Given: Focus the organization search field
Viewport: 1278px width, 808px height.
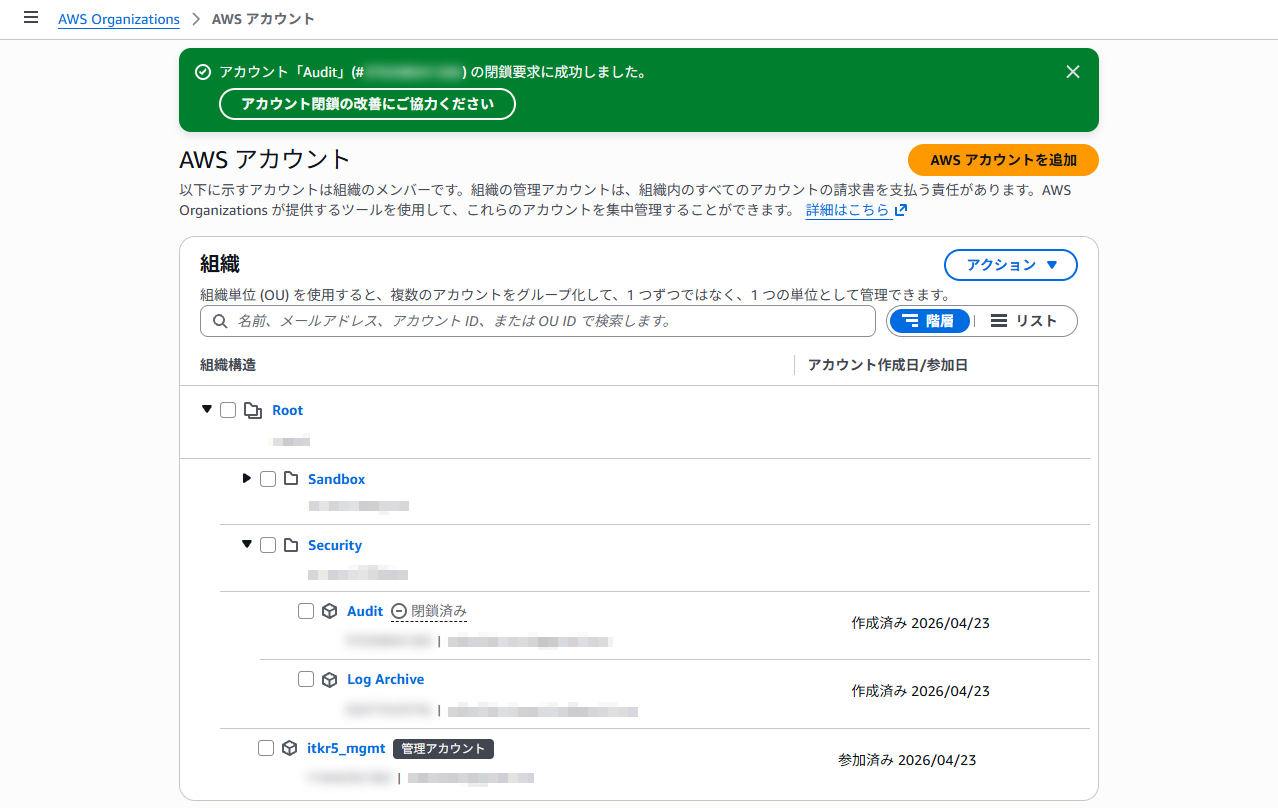Looking at the screenshot, I should tap(538, 321).
